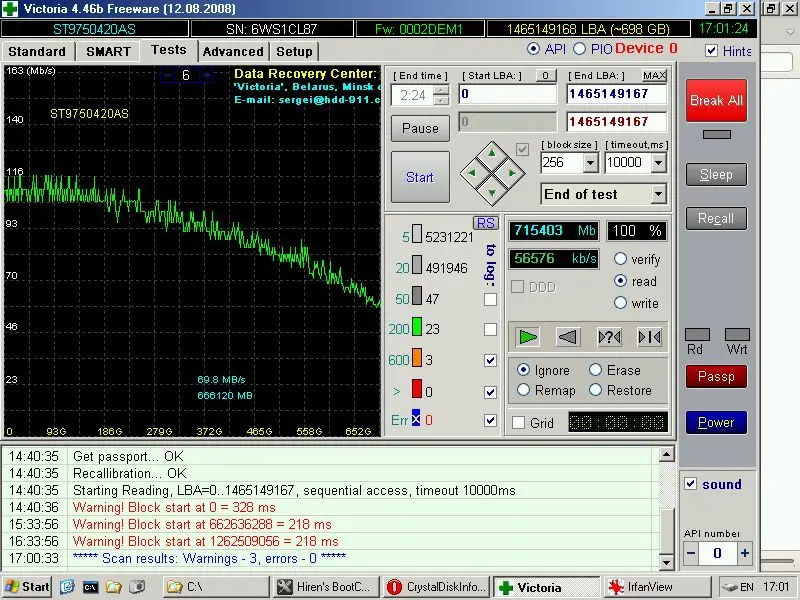Click the Start scan button
Image resolution: width=800 pixels, height=600 pixels.
tap(420, 177)
